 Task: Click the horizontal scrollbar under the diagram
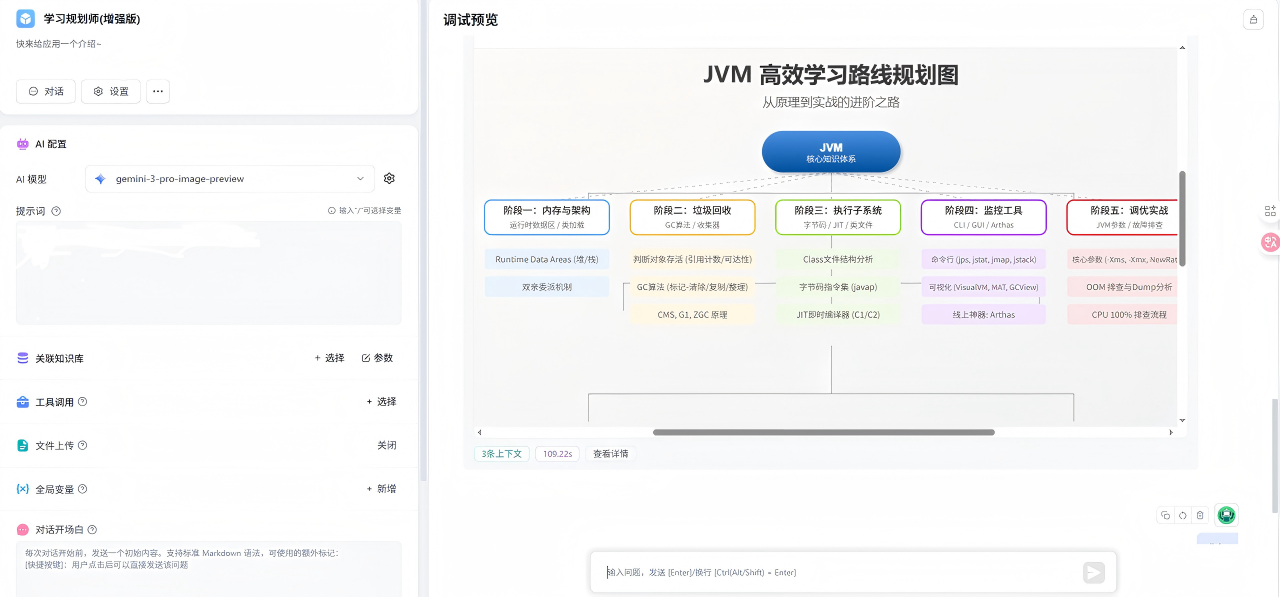tap(823, 432)
